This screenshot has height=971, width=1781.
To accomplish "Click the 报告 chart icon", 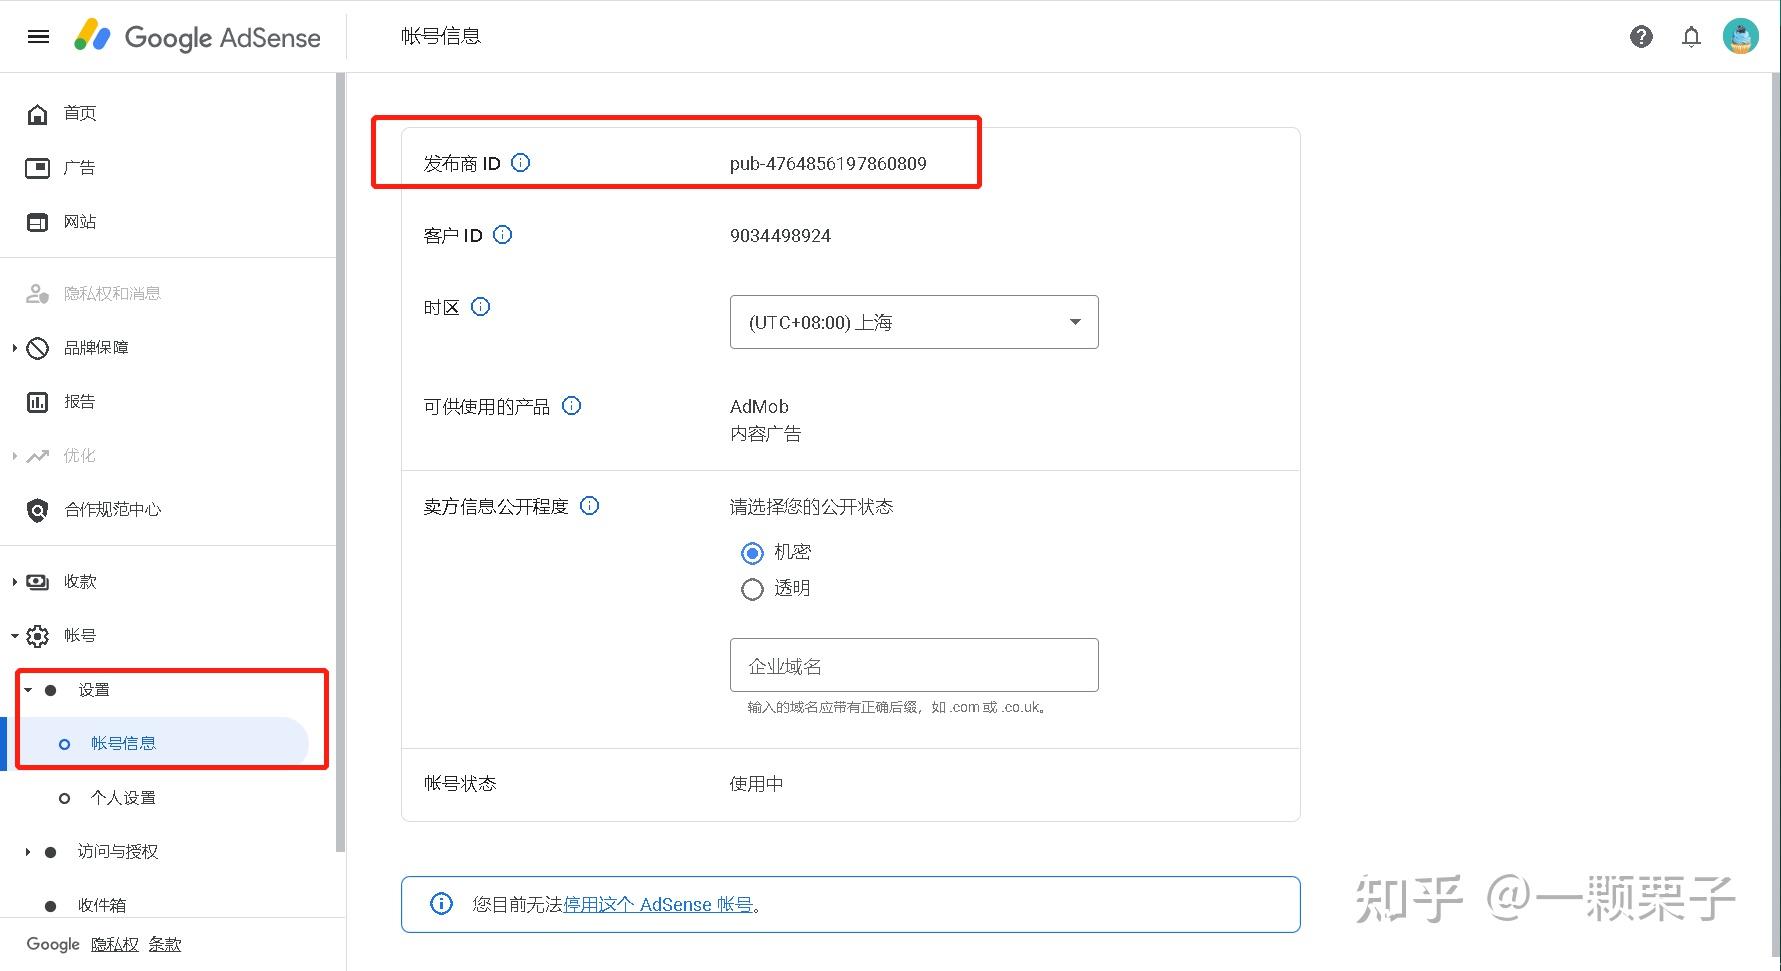I will point(37,402).
